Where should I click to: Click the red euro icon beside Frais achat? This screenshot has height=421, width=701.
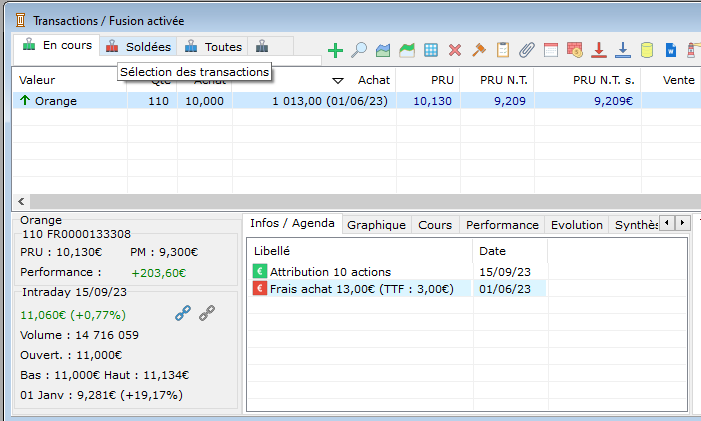[x=259, y=288]
